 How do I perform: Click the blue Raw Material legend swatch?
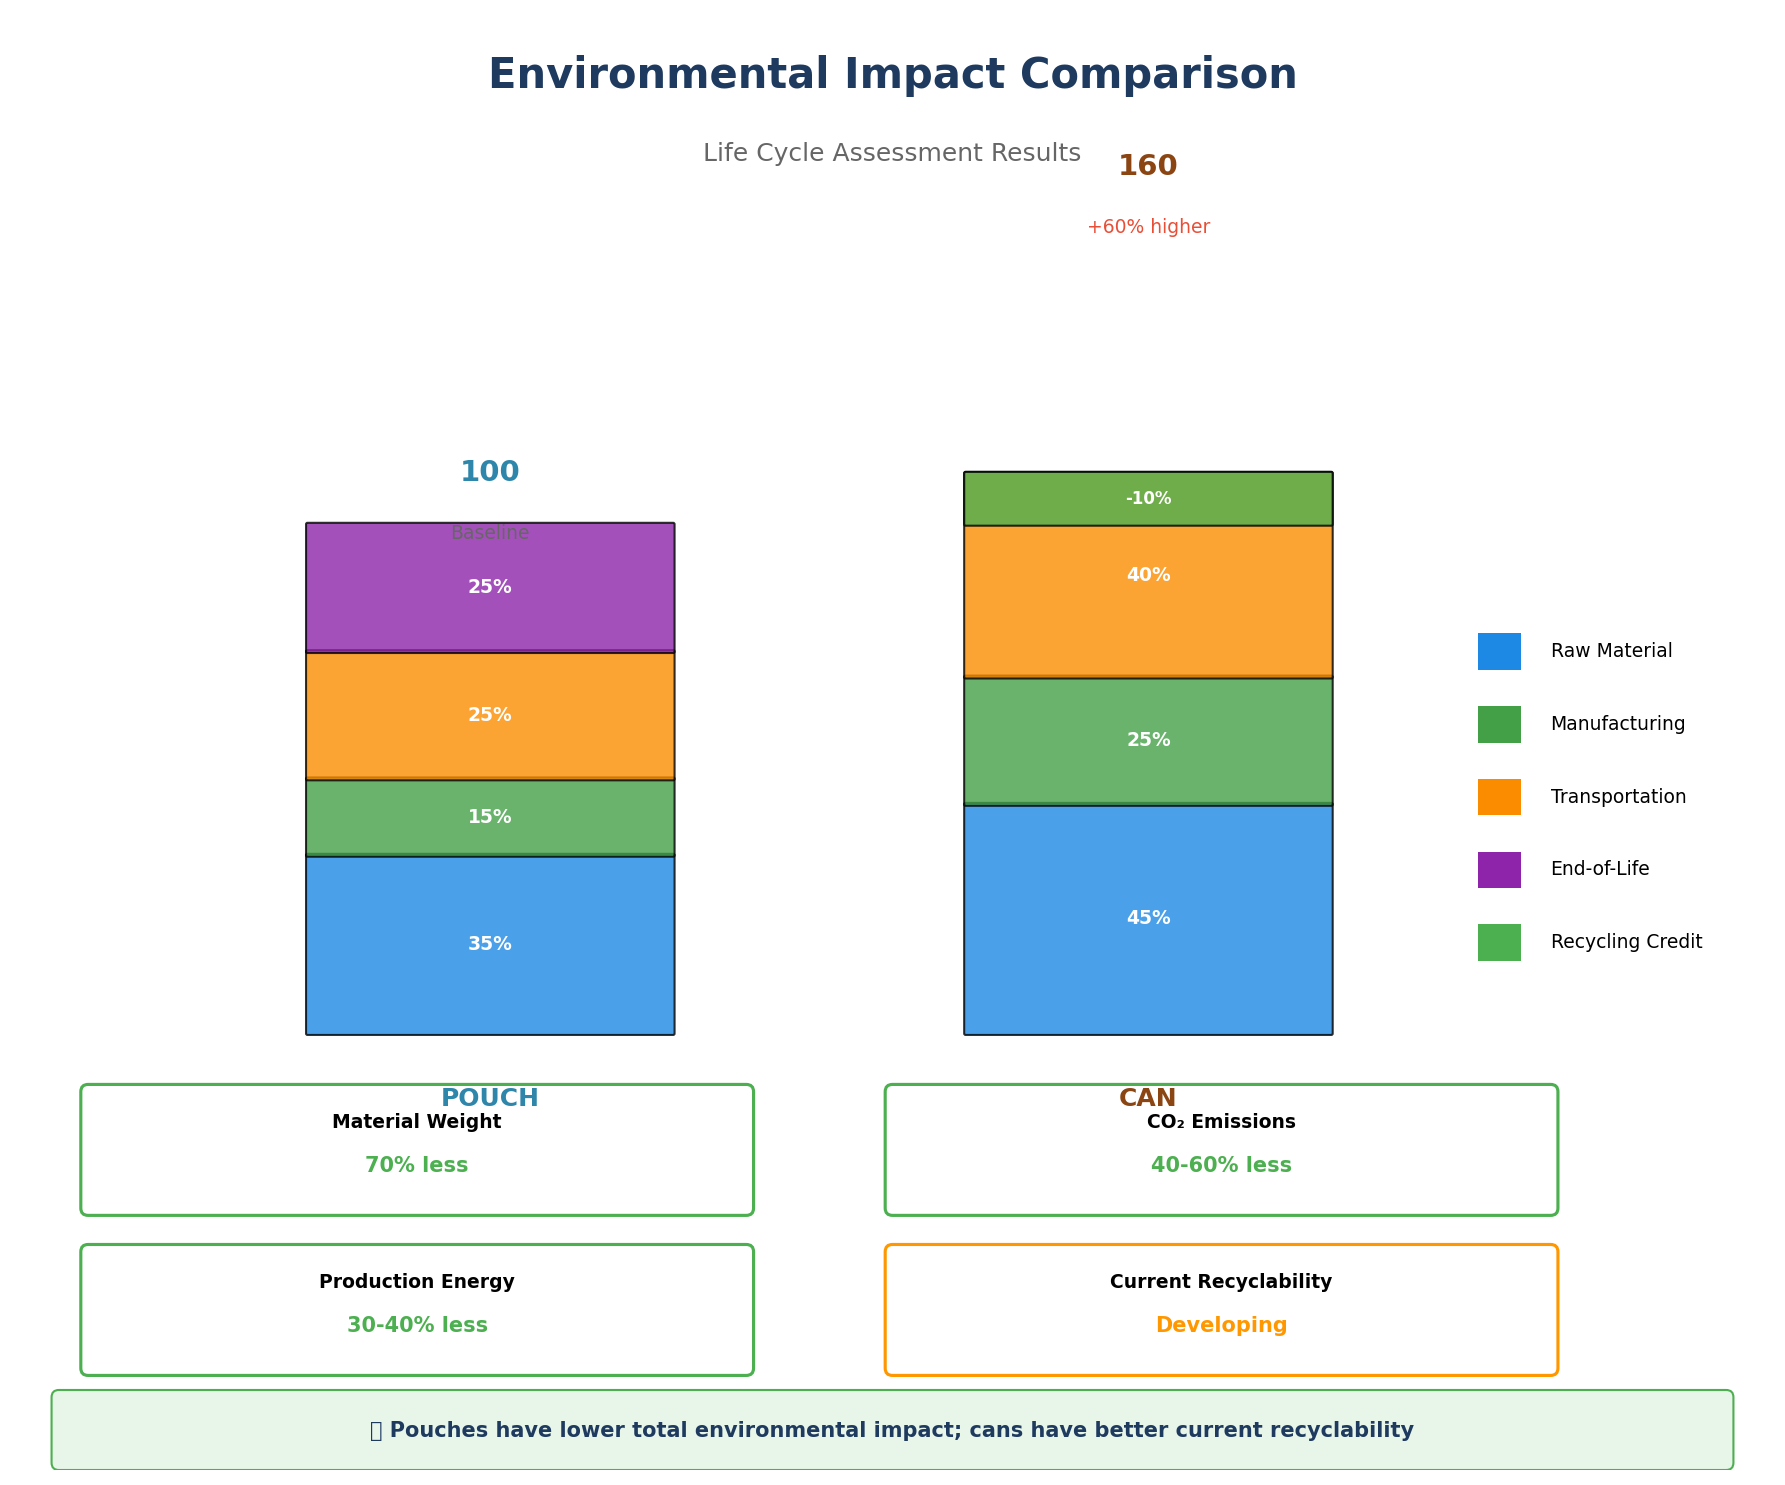pos(1498,651)
